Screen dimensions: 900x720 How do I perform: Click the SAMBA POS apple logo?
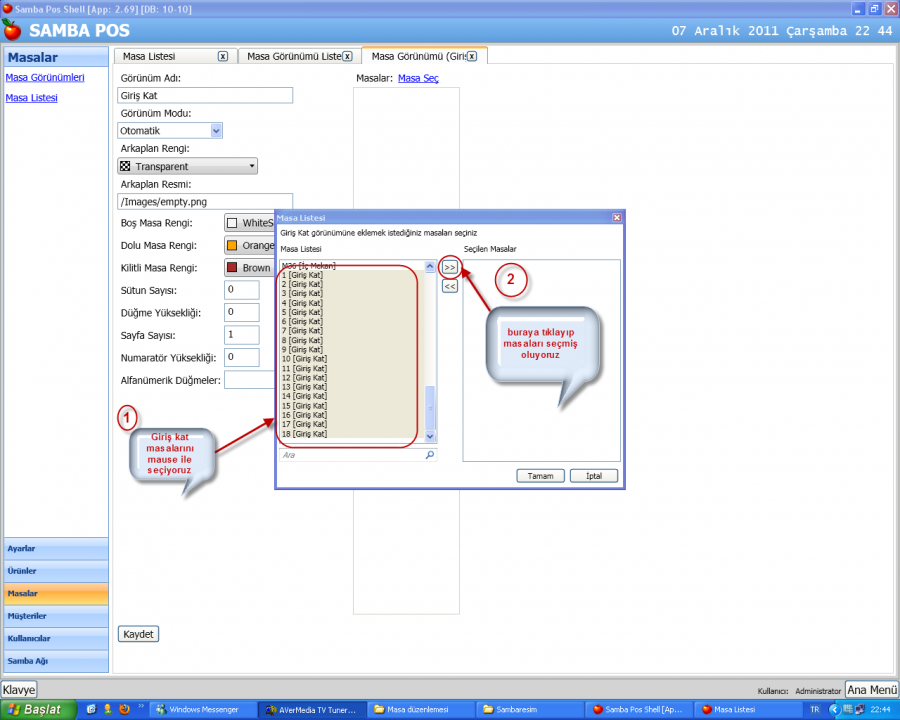[x=11, y=29]
